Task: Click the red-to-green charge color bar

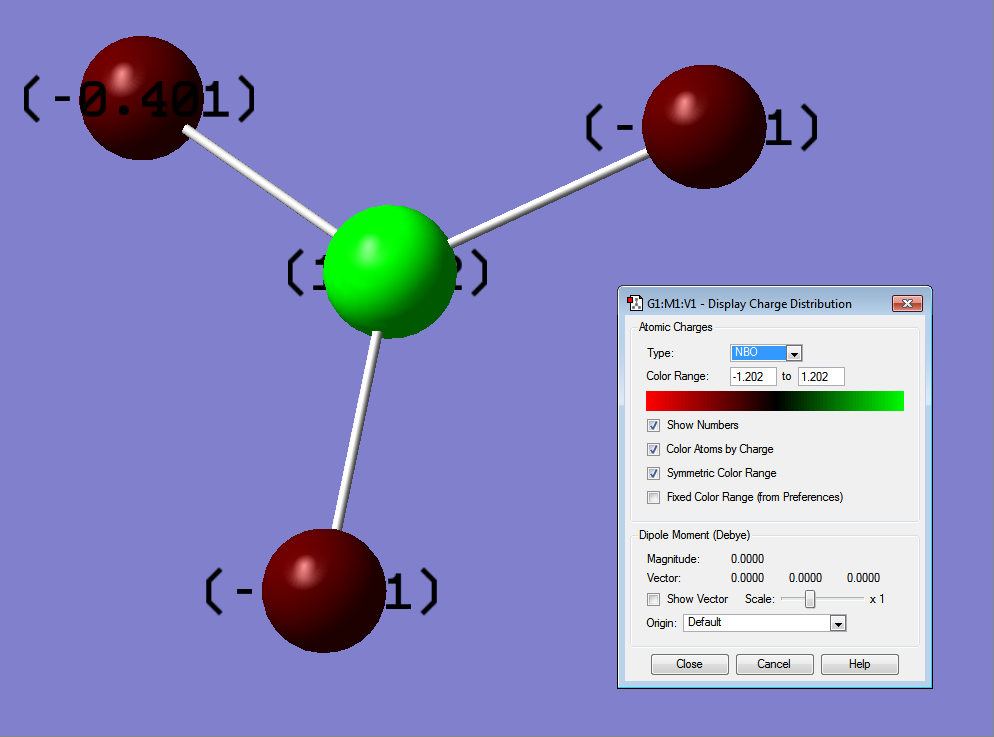Action: (775, 401)
